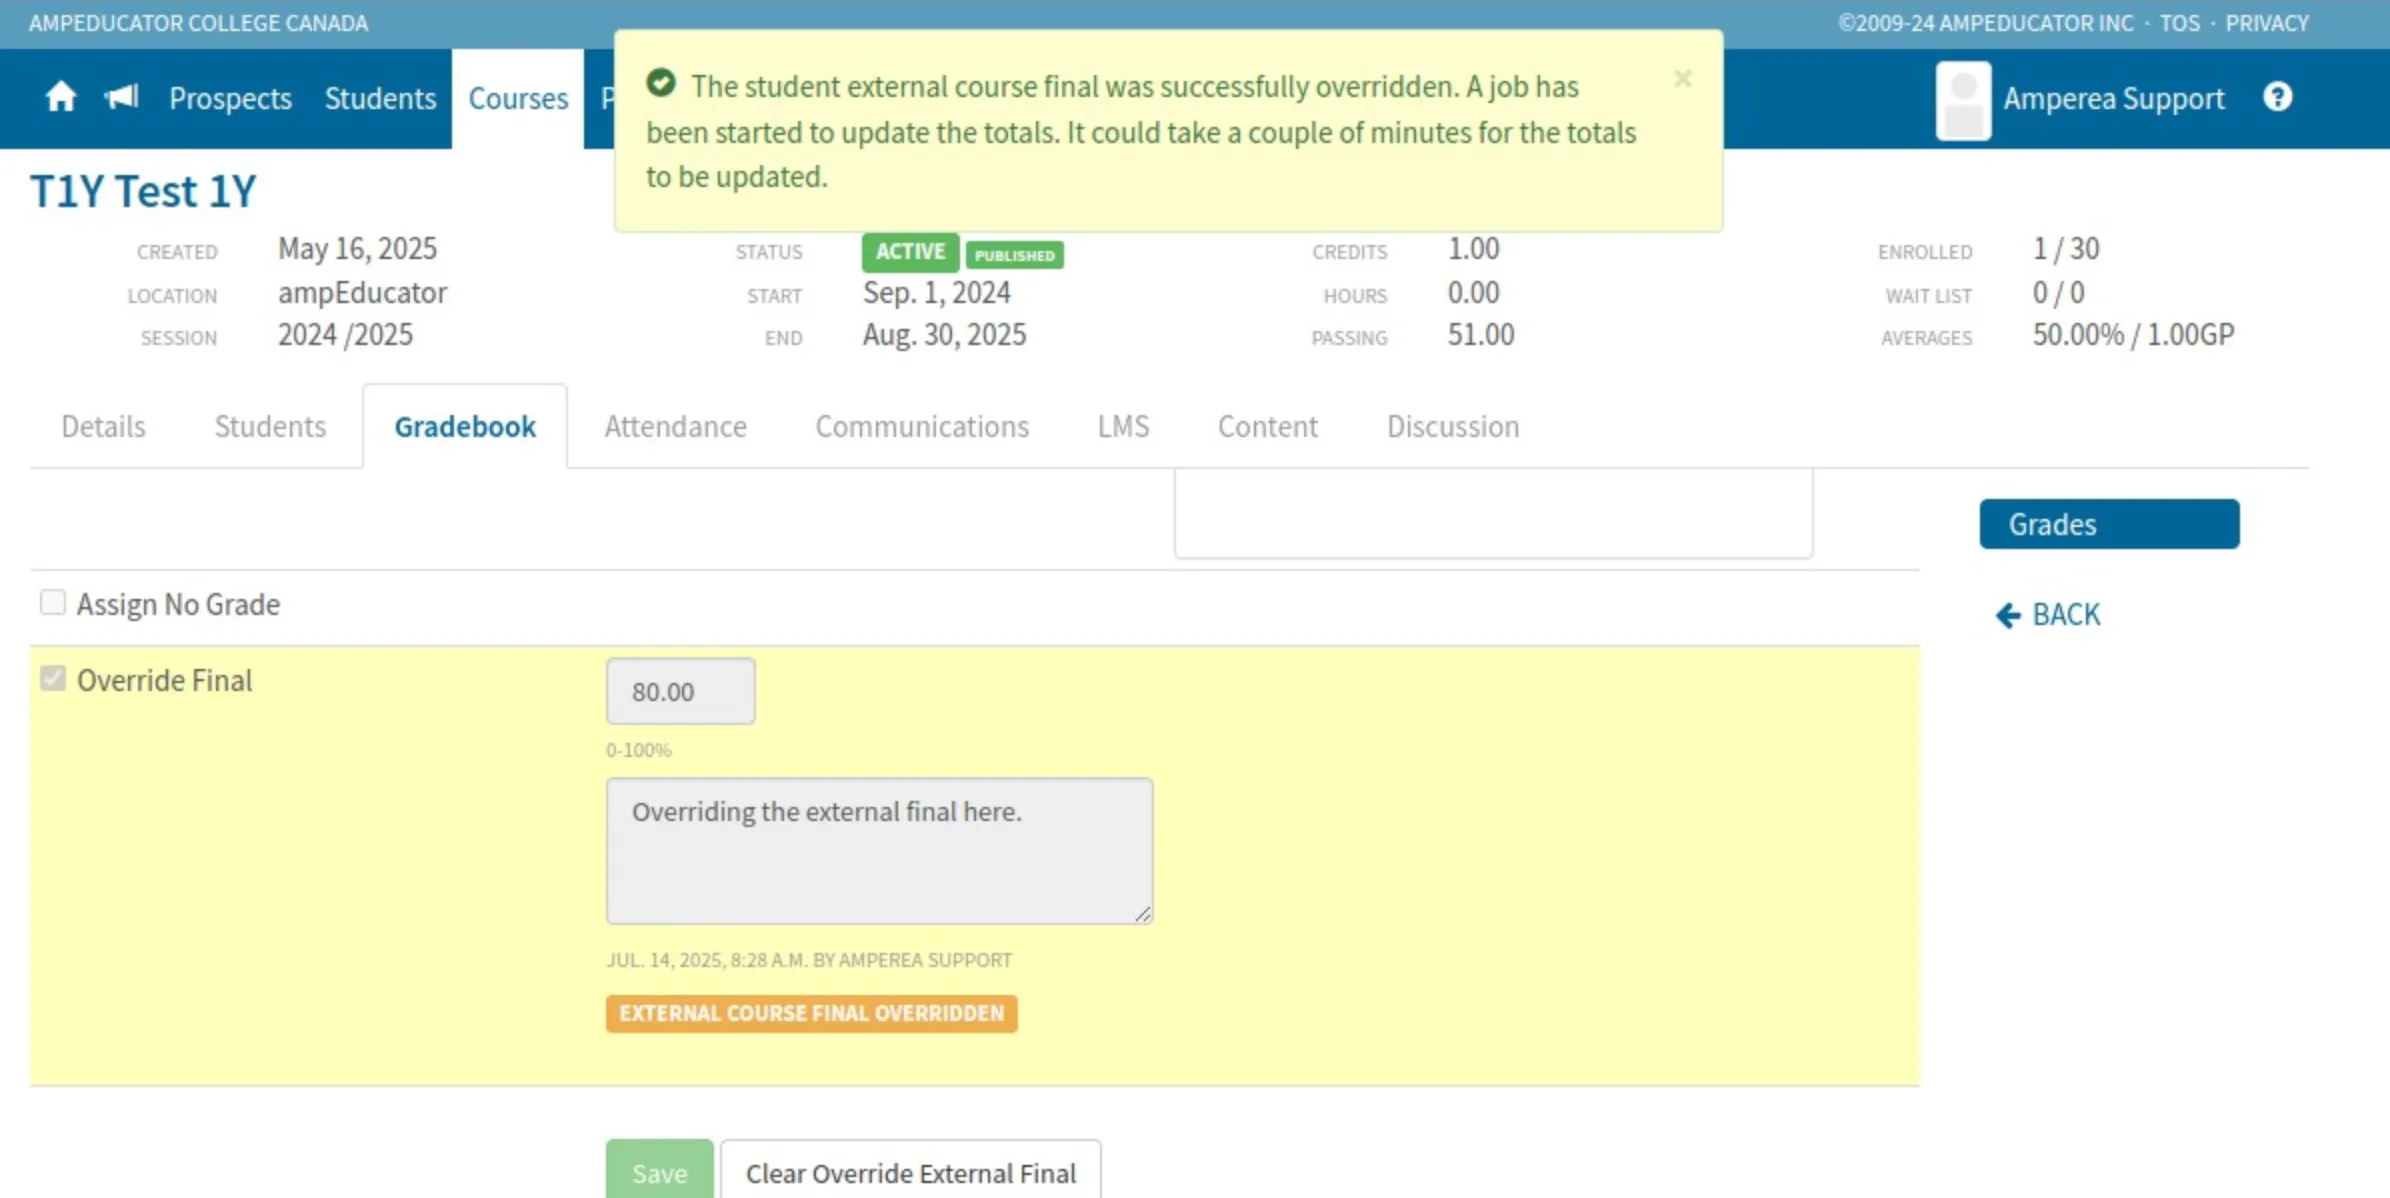Switch to the Attendance tab
The height and width of the screenshot is (1198, 2390).
click(x=675, y=426)
